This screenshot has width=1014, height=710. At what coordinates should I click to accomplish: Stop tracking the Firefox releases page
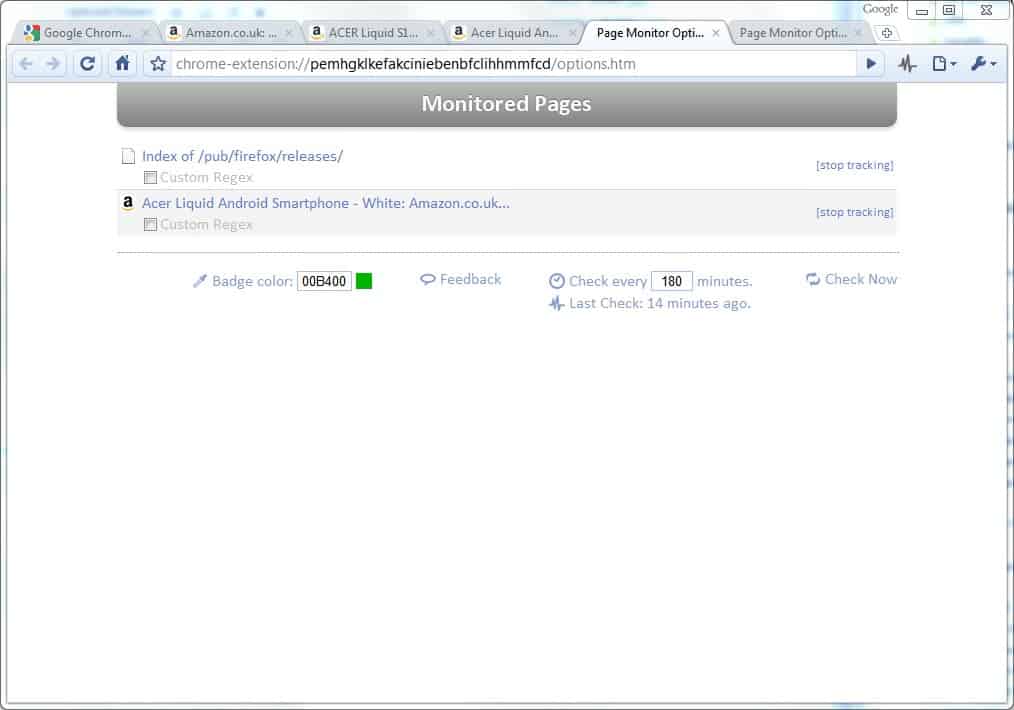[x=855, y=165]
